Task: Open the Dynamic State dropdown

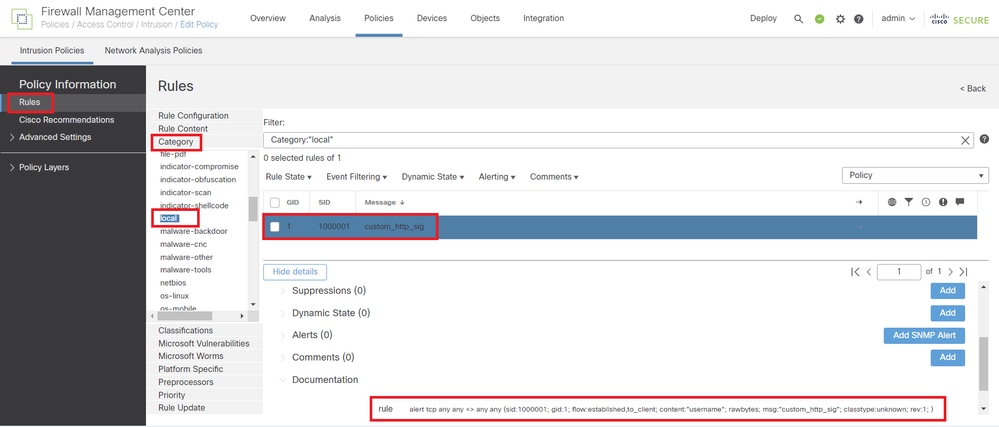Action: [x=433, y=177]
